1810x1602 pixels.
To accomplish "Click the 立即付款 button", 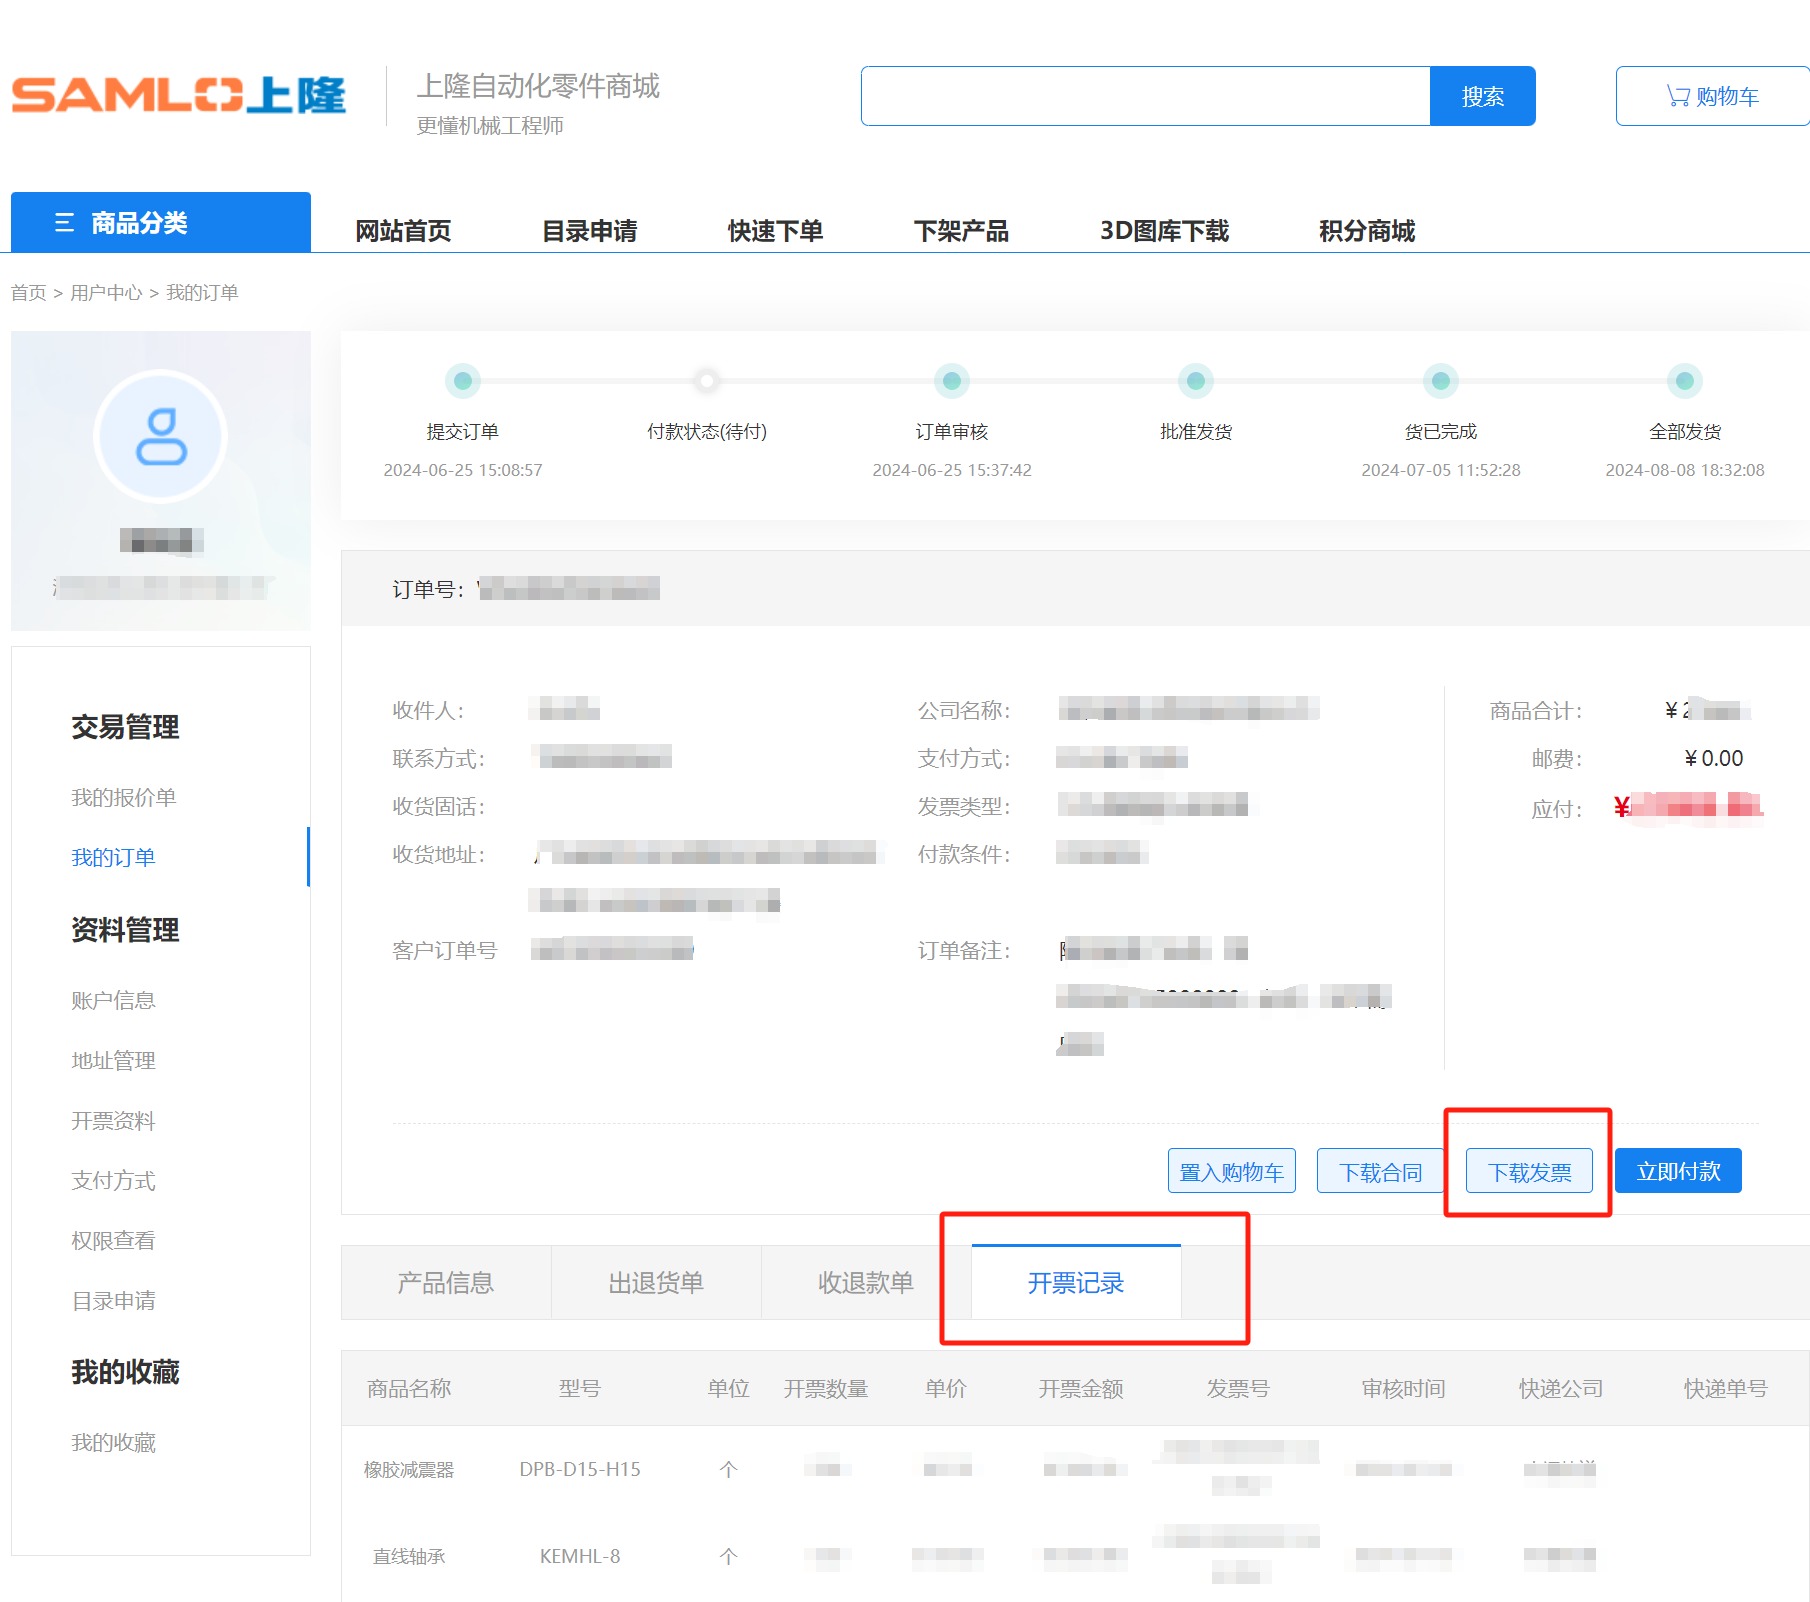I will [1678, 1171].
